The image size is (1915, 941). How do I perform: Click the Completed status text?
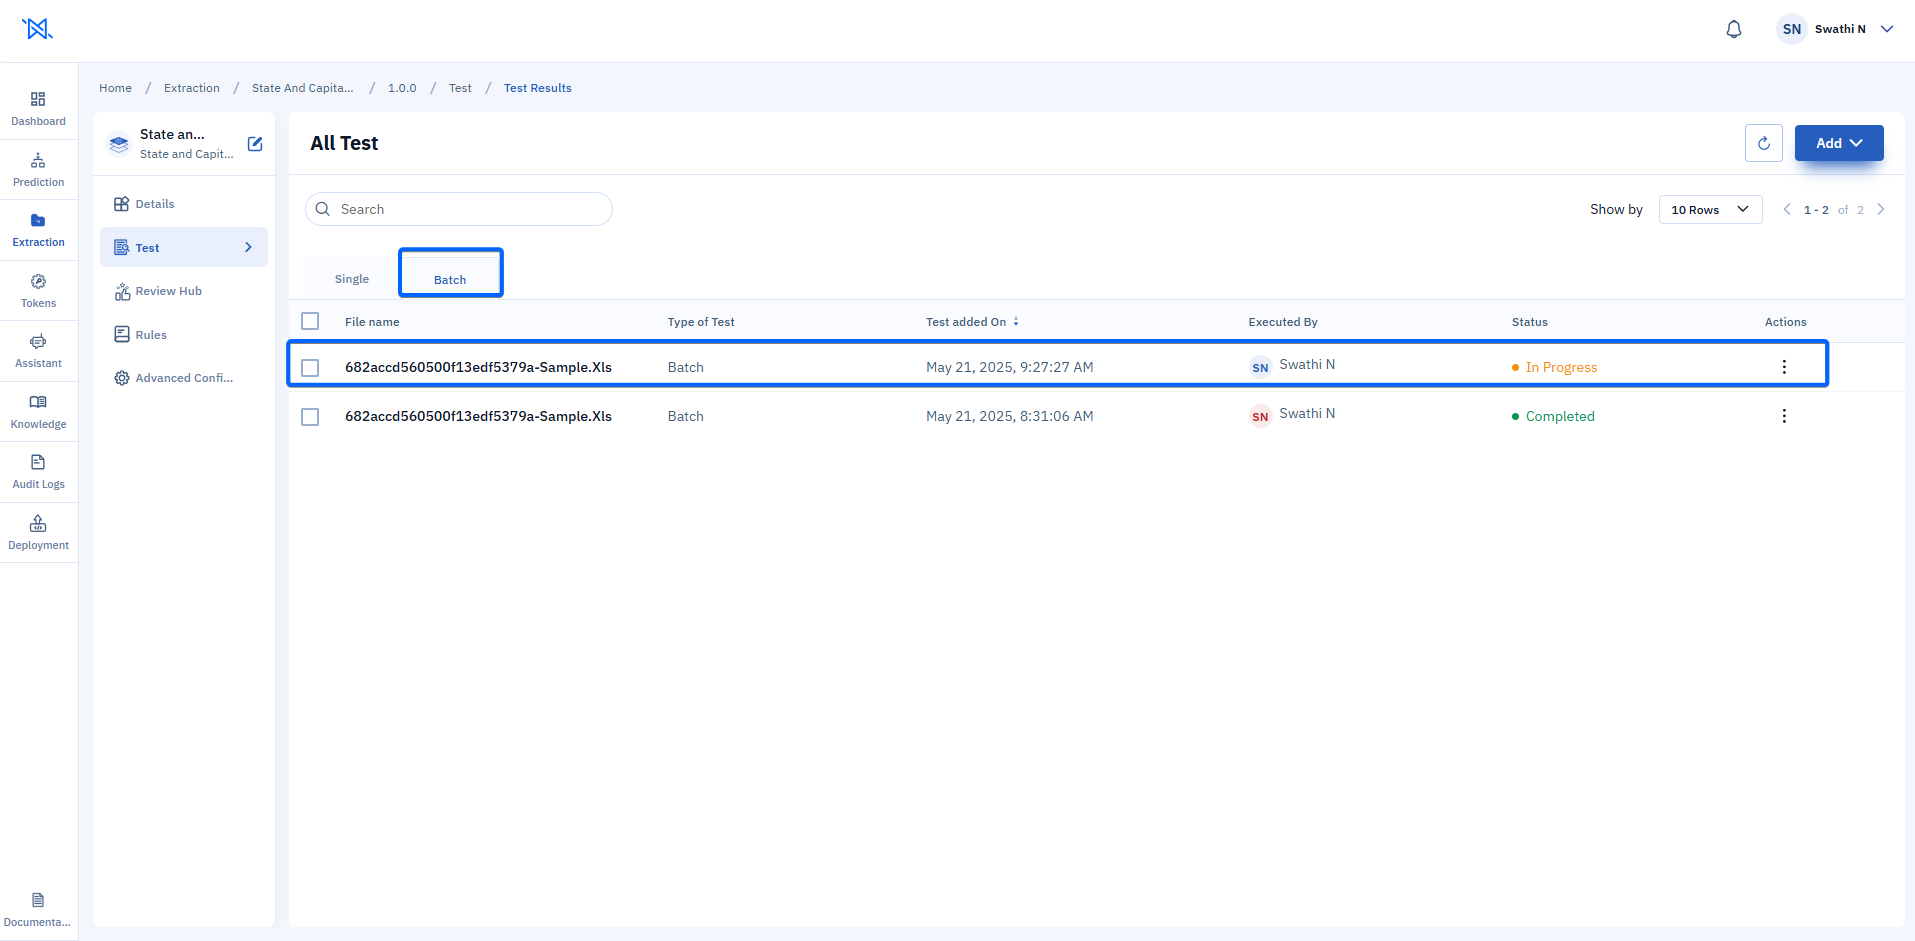click(1560, 416)
